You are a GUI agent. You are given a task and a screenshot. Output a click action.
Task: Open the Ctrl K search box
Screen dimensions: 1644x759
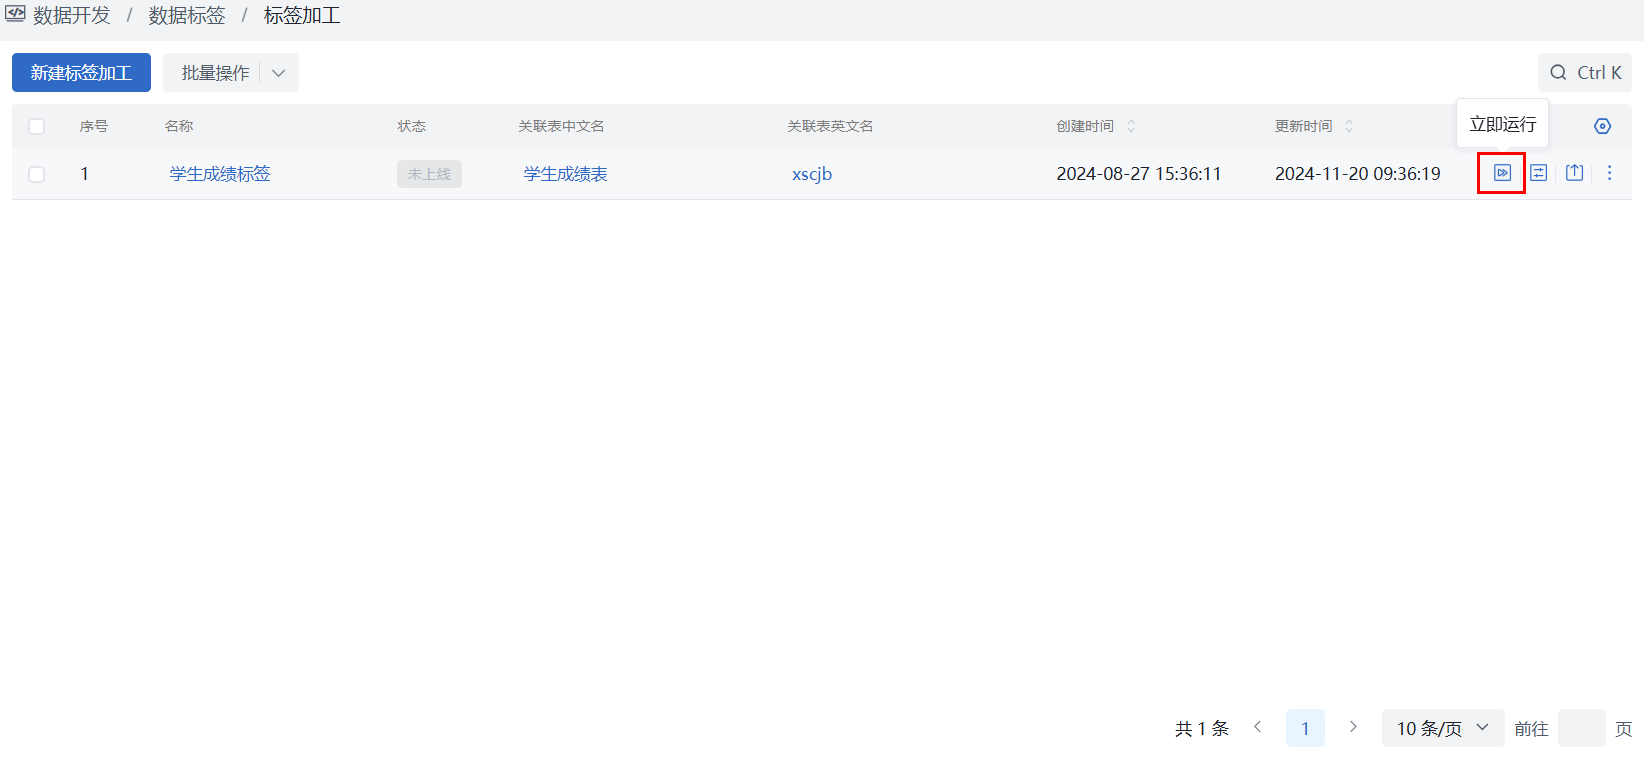pos(1585,73)
